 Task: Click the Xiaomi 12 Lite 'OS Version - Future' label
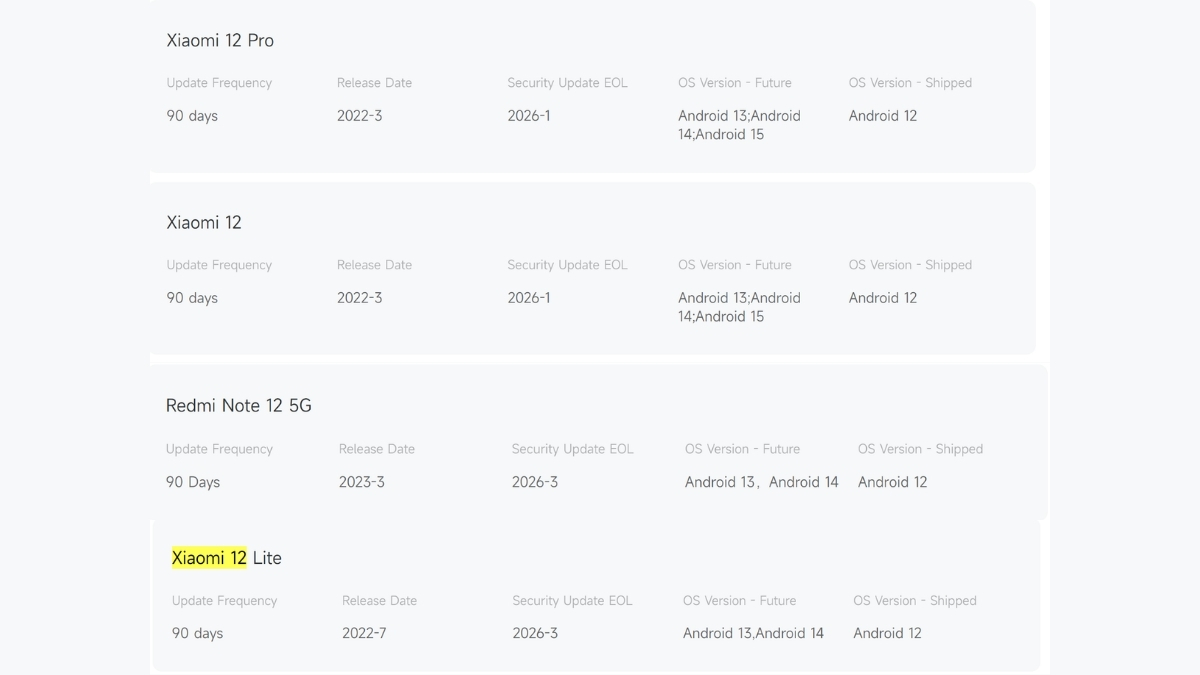tap(739, 601)
